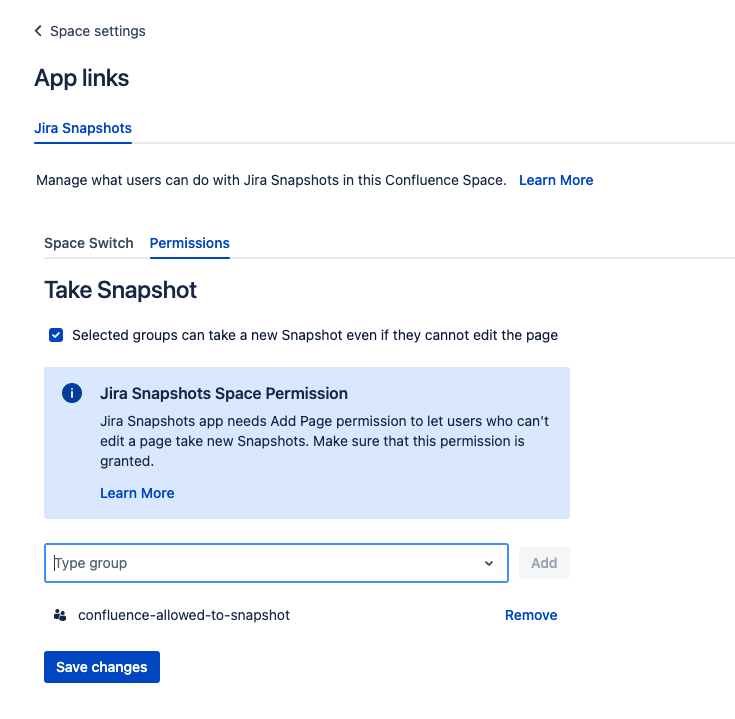Screen dimensions: 735x719
Task: Click the blue info icon in the panel
Action: pos(72,393)
